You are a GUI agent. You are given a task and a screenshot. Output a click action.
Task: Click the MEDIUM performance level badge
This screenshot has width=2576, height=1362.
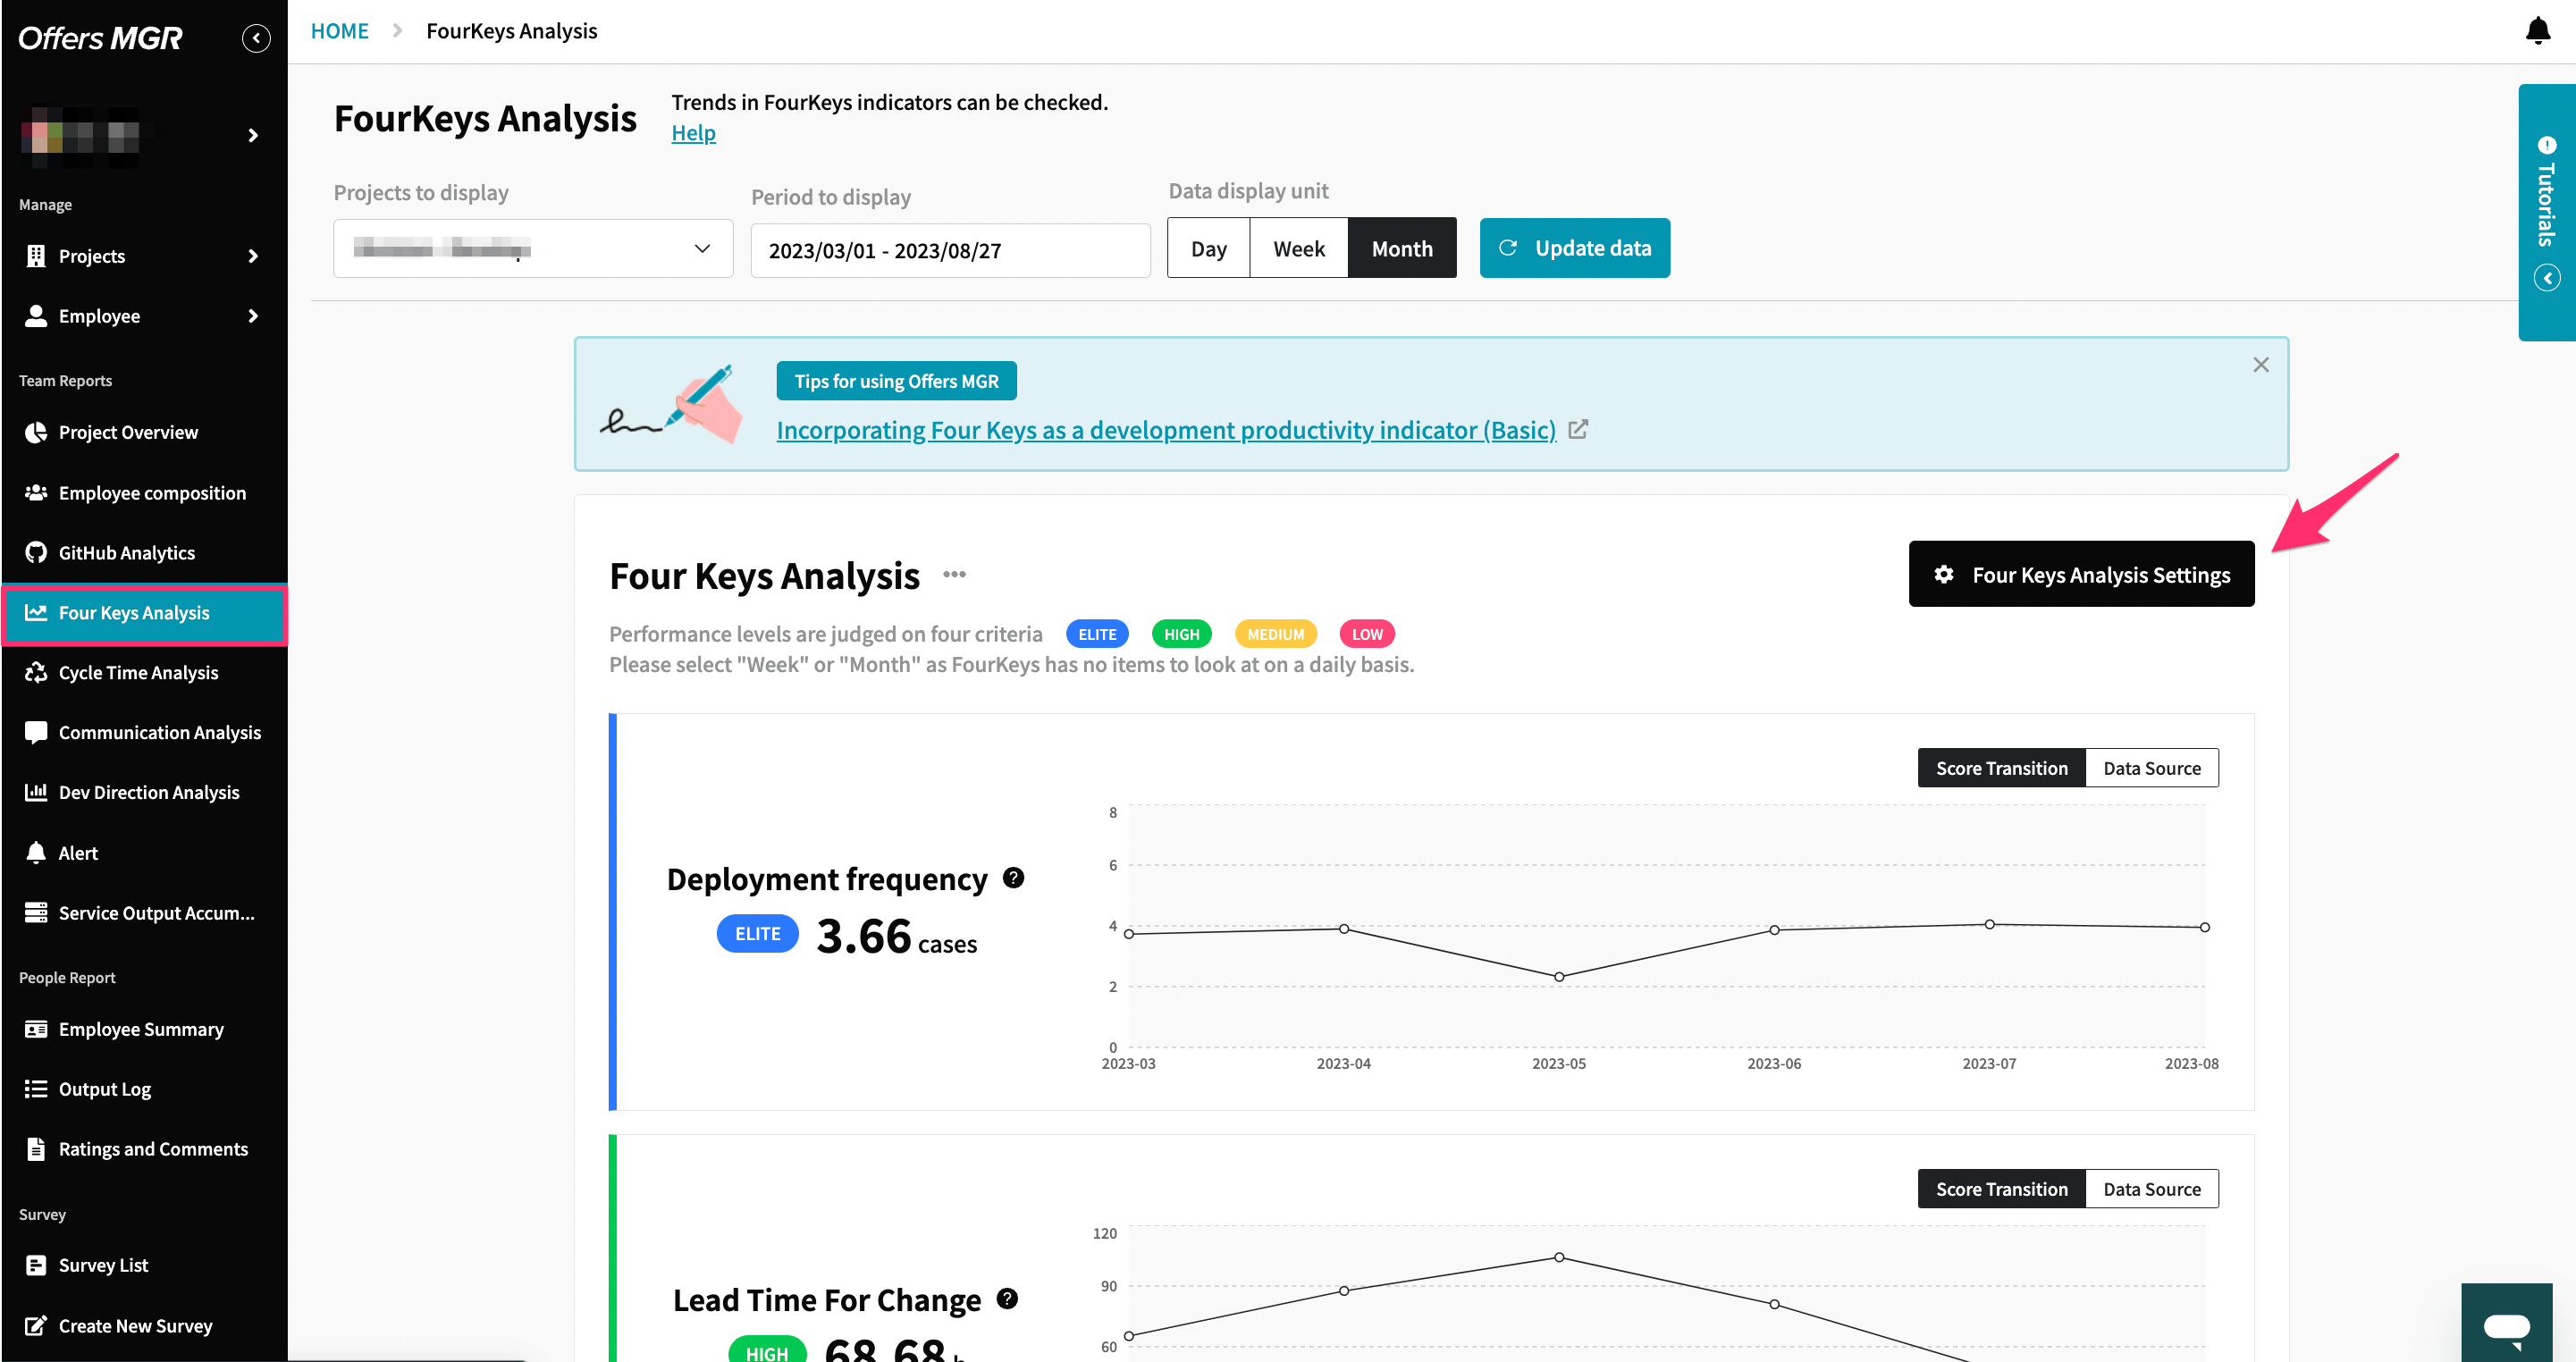point(1275,634)
